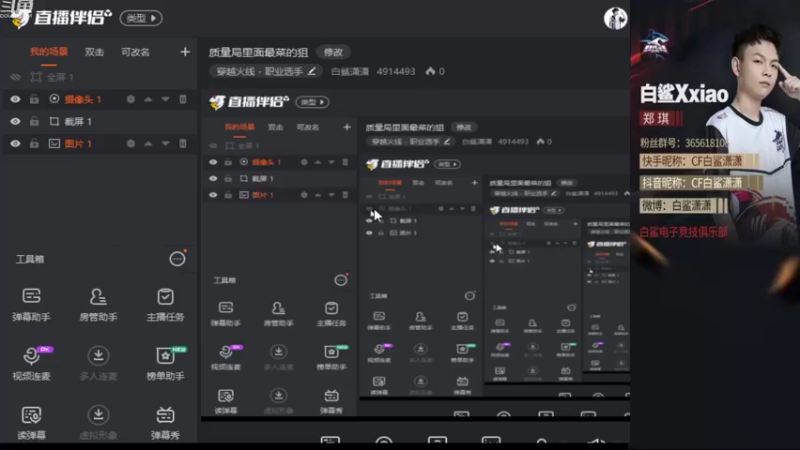Click the flame popularity icon
Viewport: 800px width, 450px height.
tap(430, 71)
